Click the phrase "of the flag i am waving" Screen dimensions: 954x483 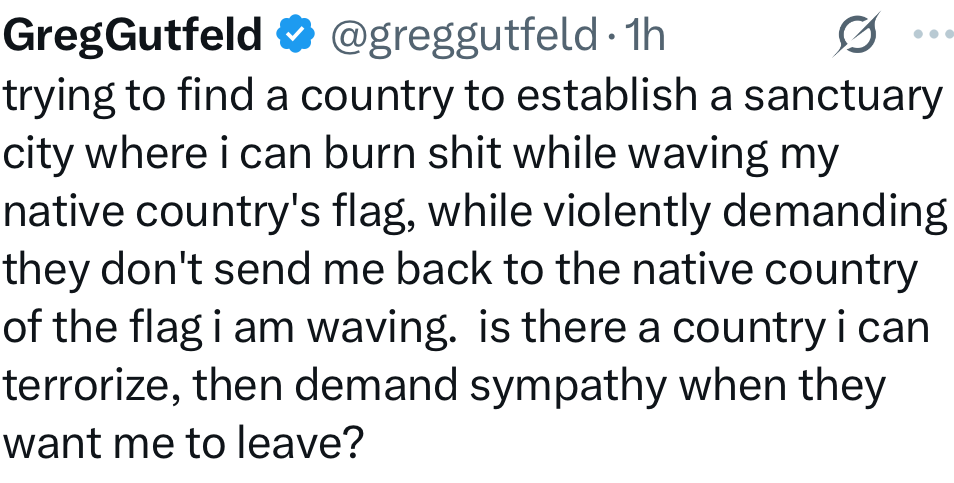[228, 328]
